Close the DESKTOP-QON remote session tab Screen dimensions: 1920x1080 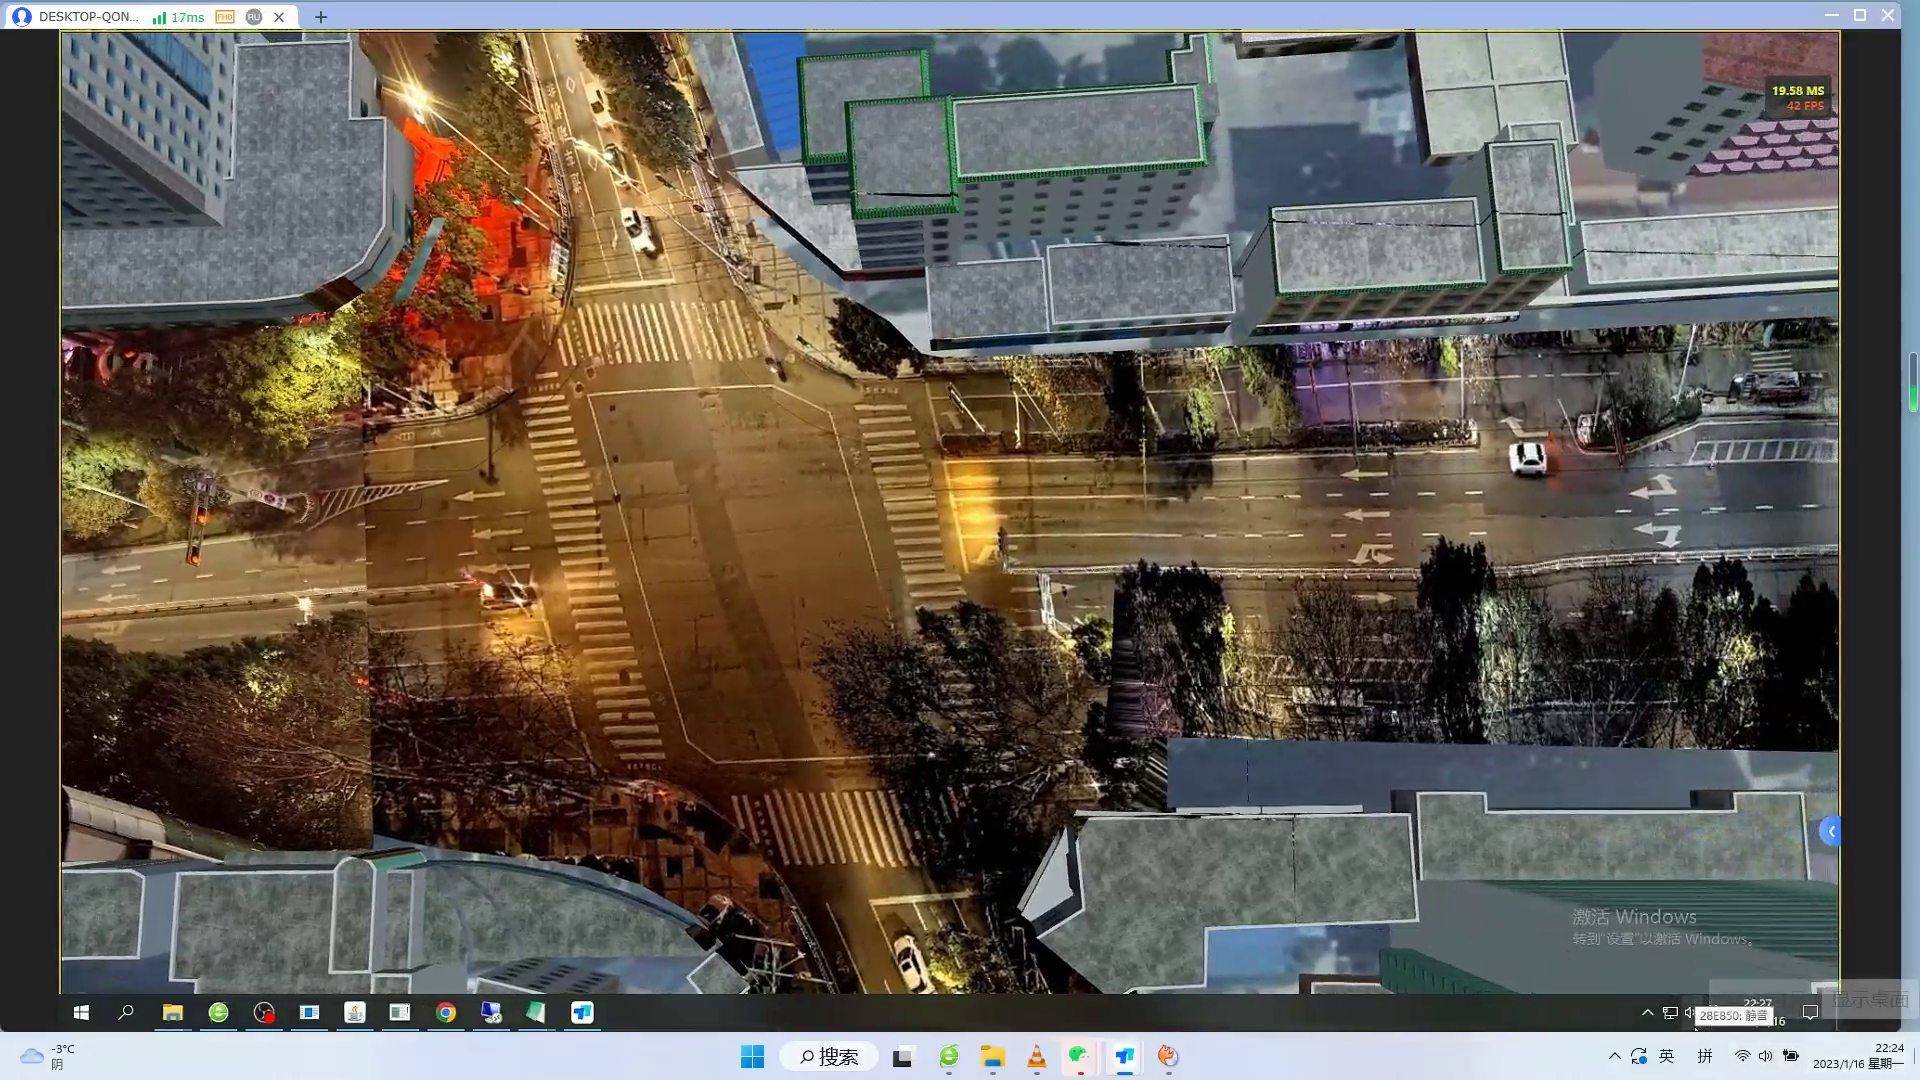(x=279, y=17)
